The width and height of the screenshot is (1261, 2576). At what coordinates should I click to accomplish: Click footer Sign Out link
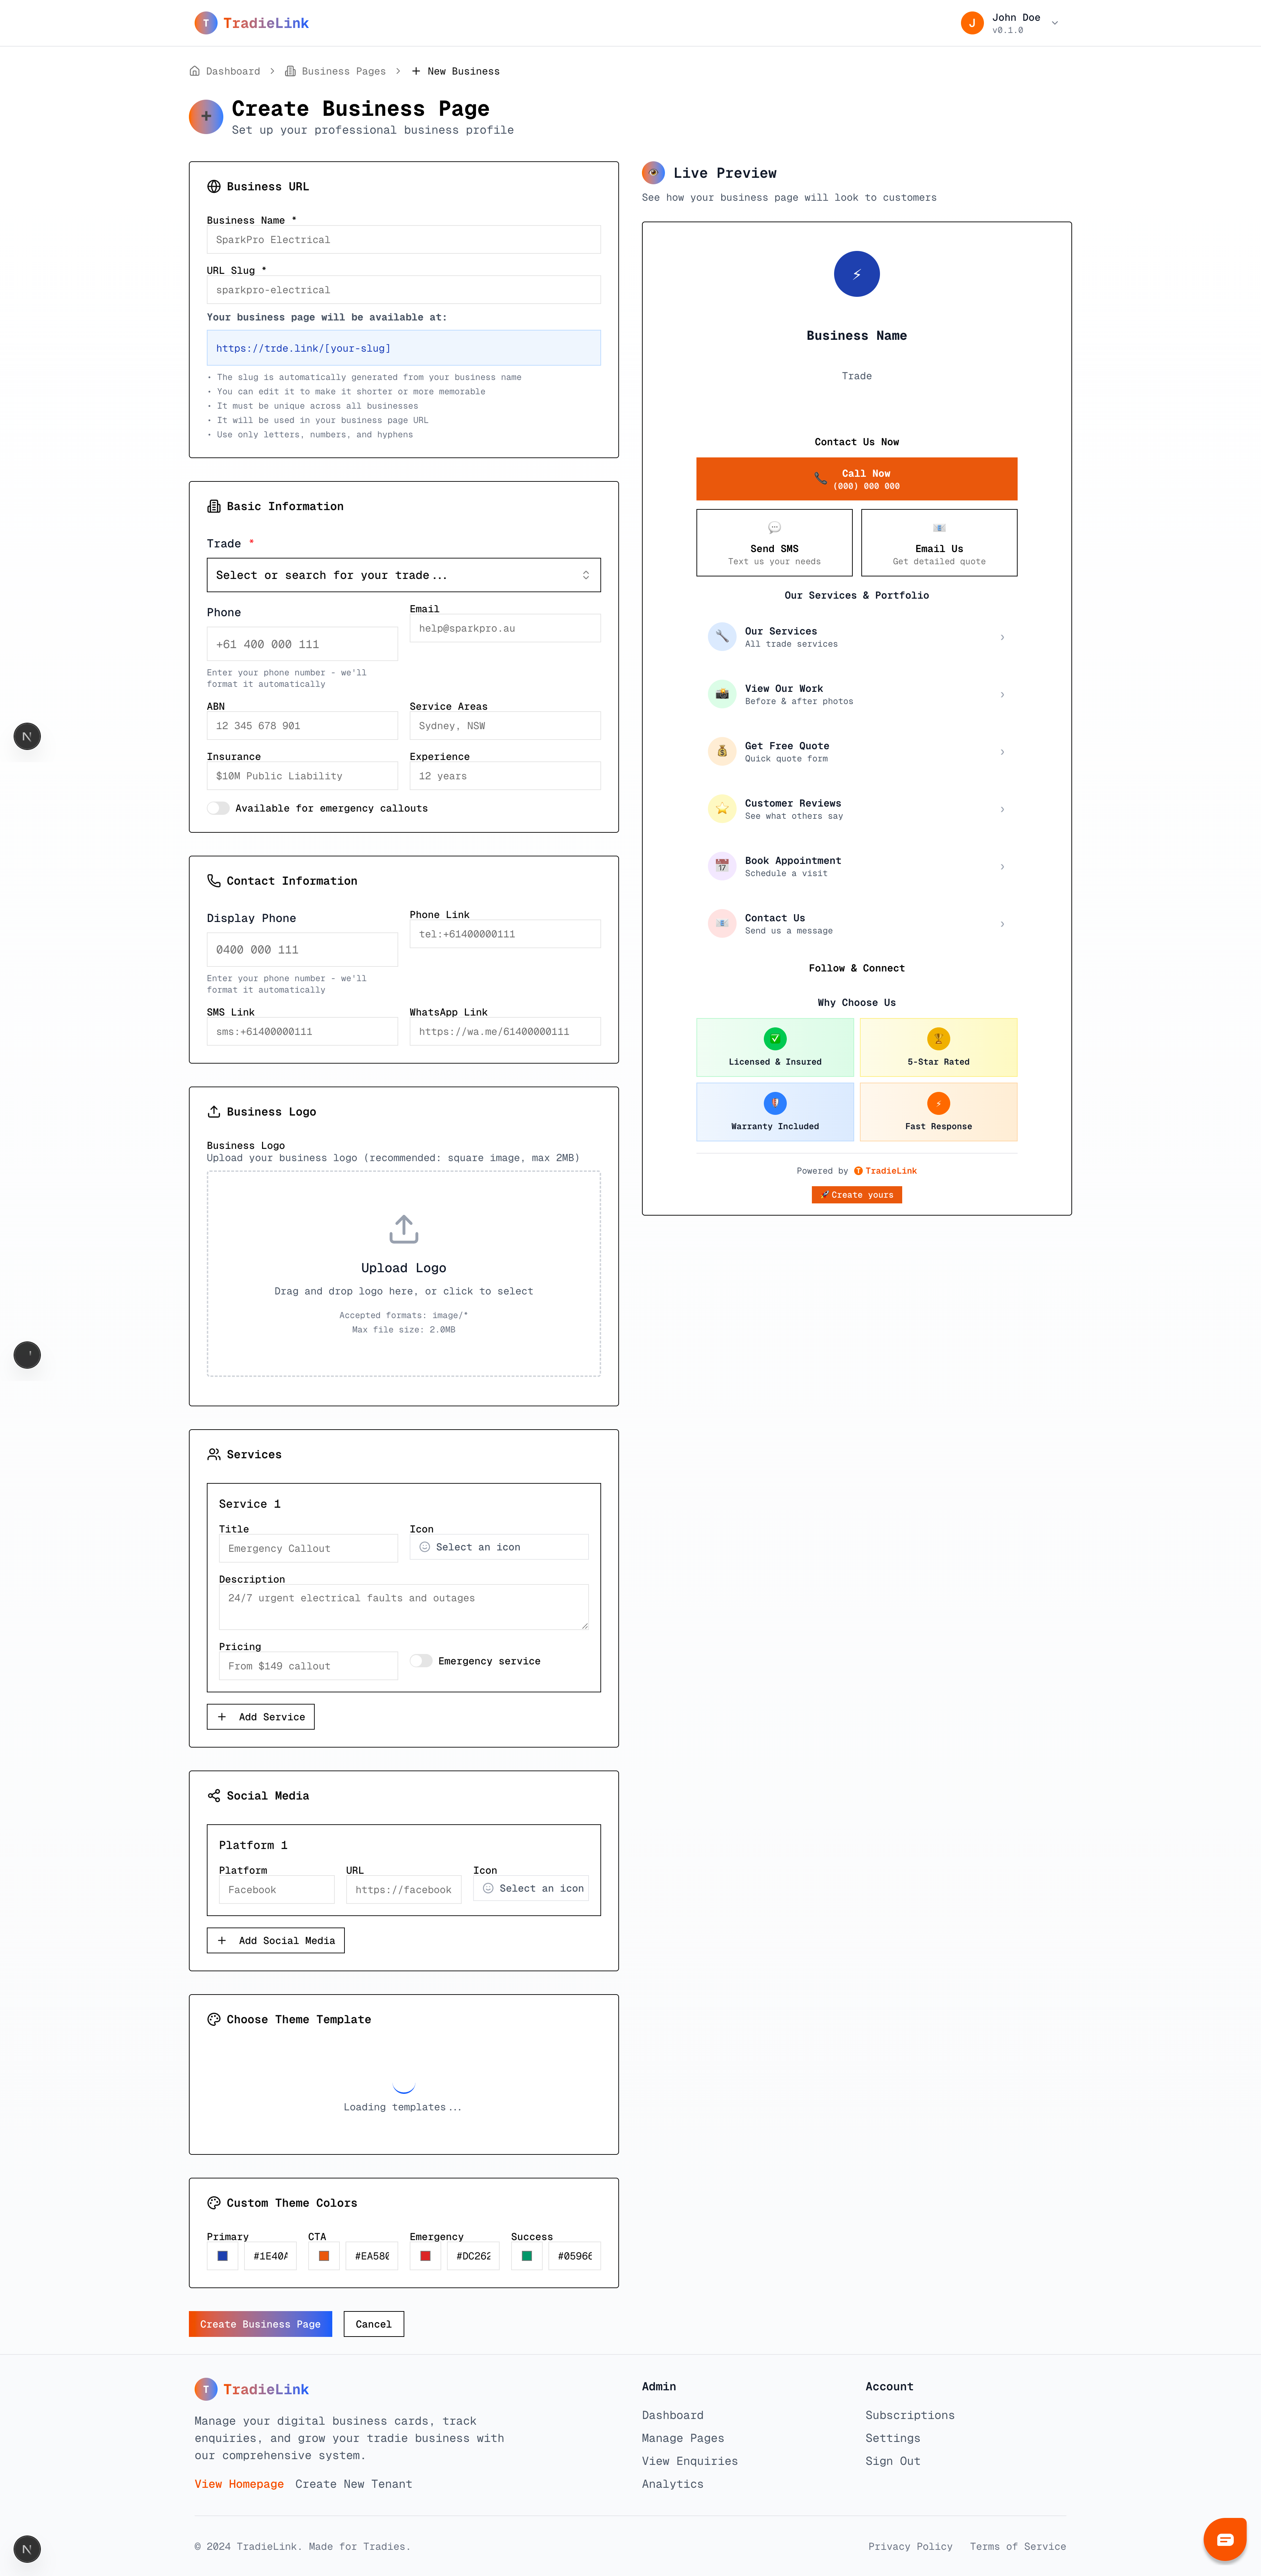click(x=893, y=2461)
